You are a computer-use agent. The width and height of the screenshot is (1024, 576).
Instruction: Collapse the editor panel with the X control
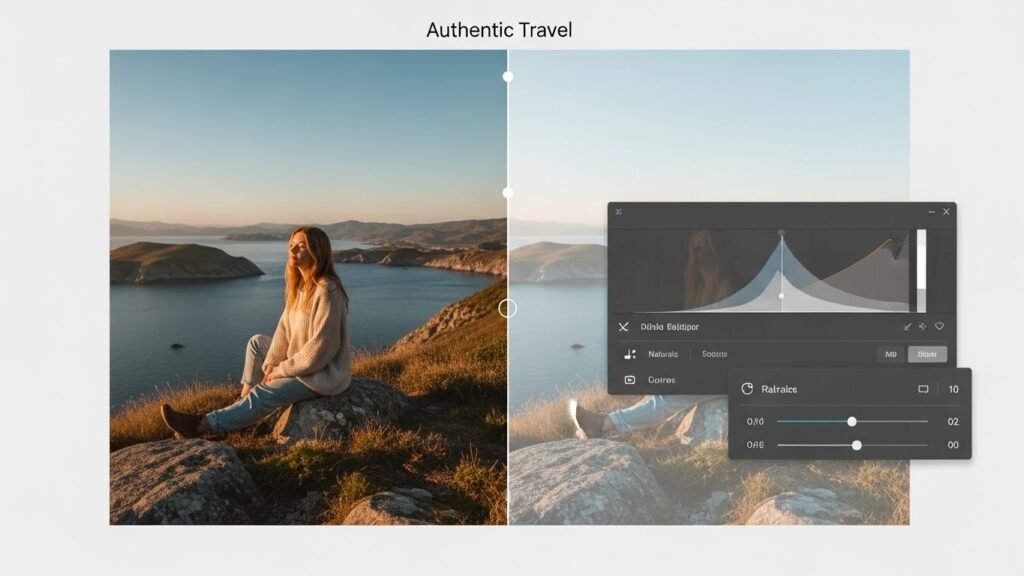tap(623, 327)
